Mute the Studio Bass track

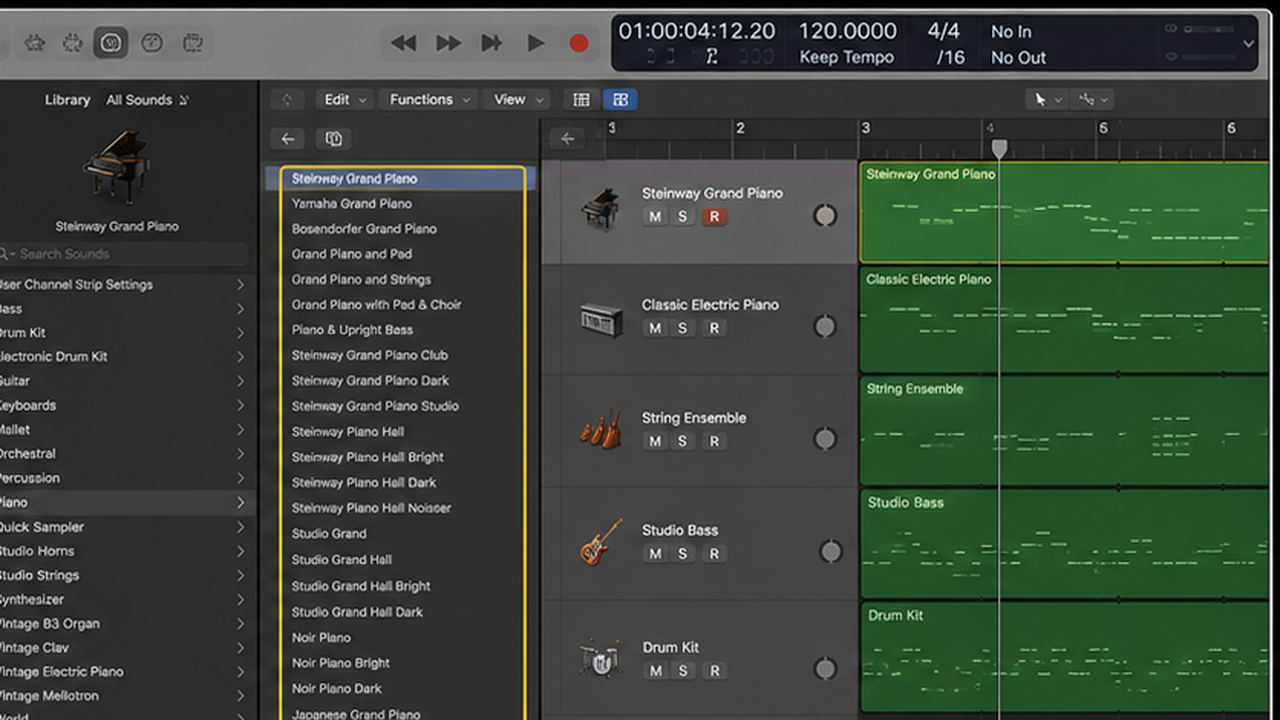(x=655, y=553)
